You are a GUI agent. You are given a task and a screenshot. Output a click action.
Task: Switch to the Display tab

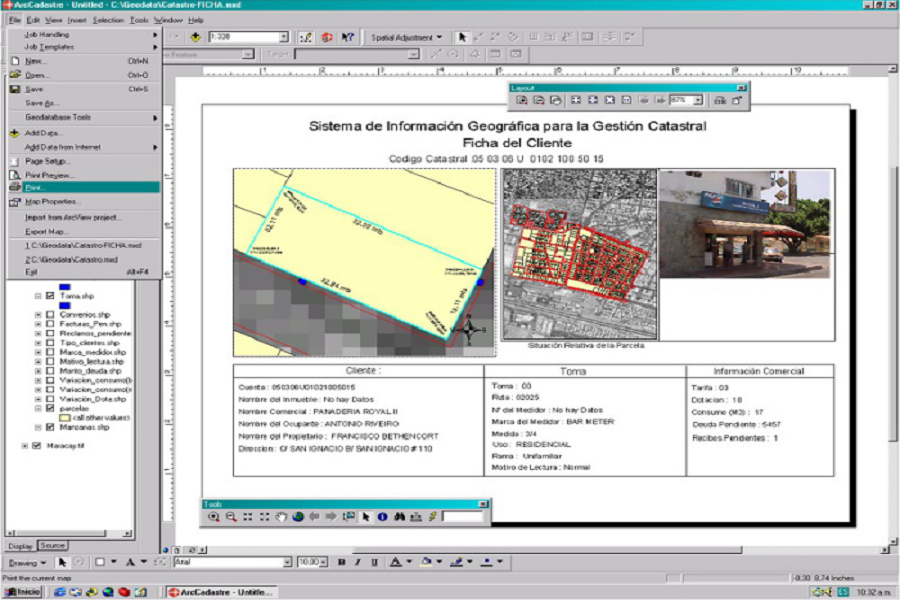(21, 546)
